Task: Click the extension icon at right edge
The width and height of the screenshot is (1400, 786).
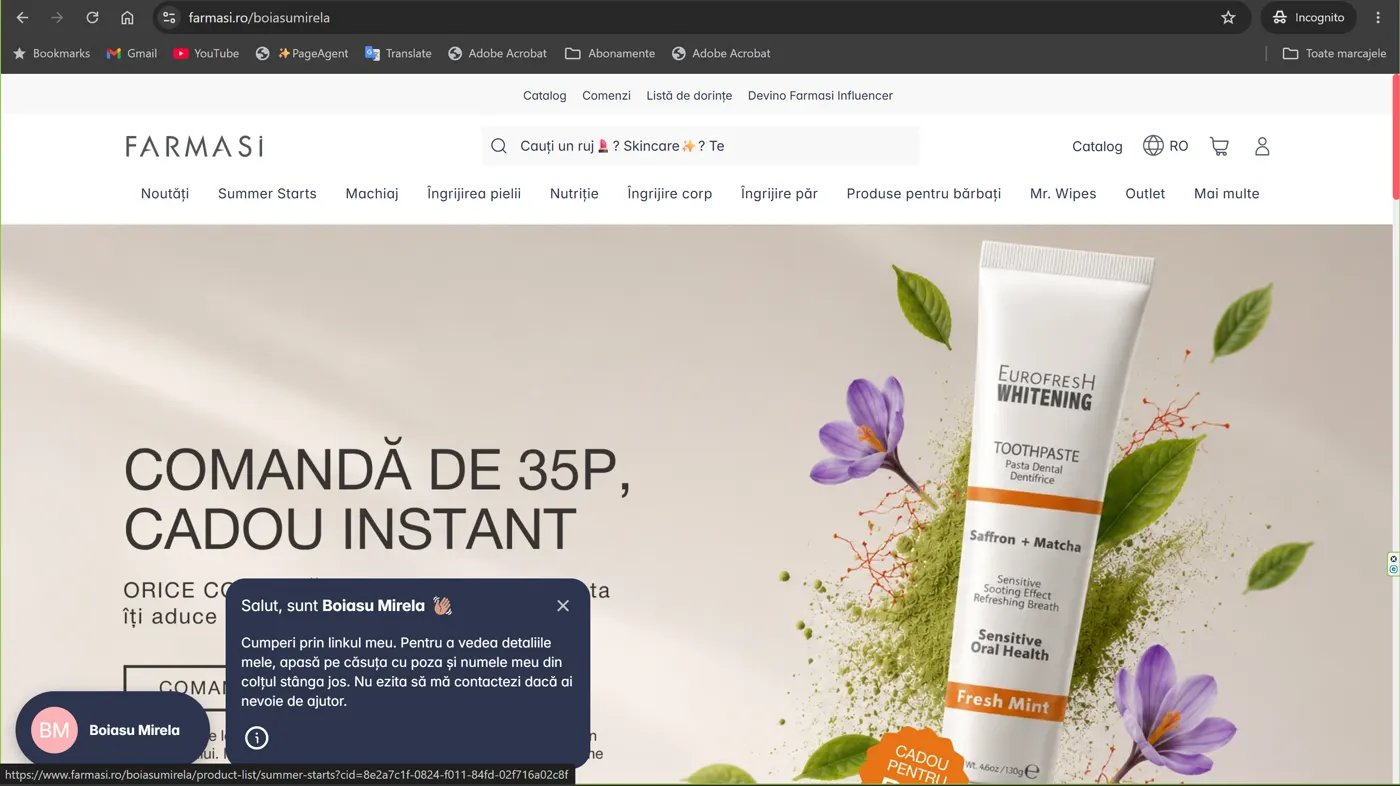Action: point(1393,564)
